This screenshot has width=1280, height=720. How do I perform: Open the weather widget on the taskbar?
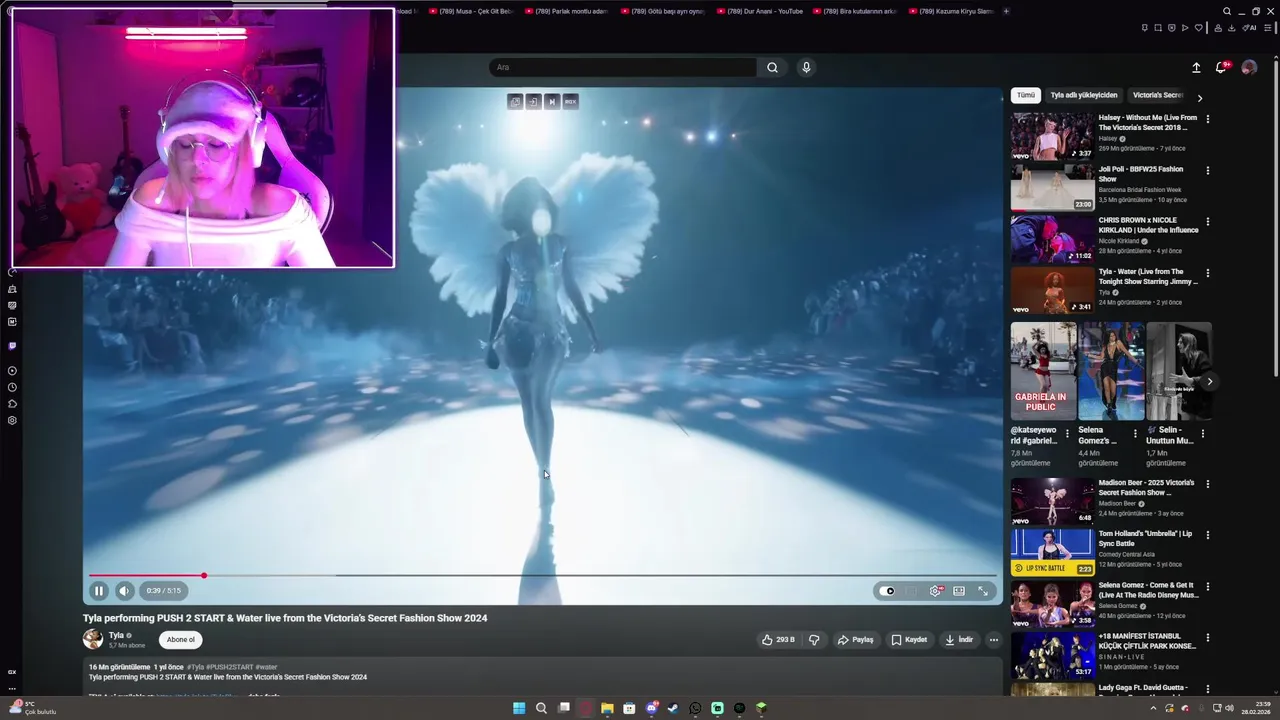(x=32, y=708)
